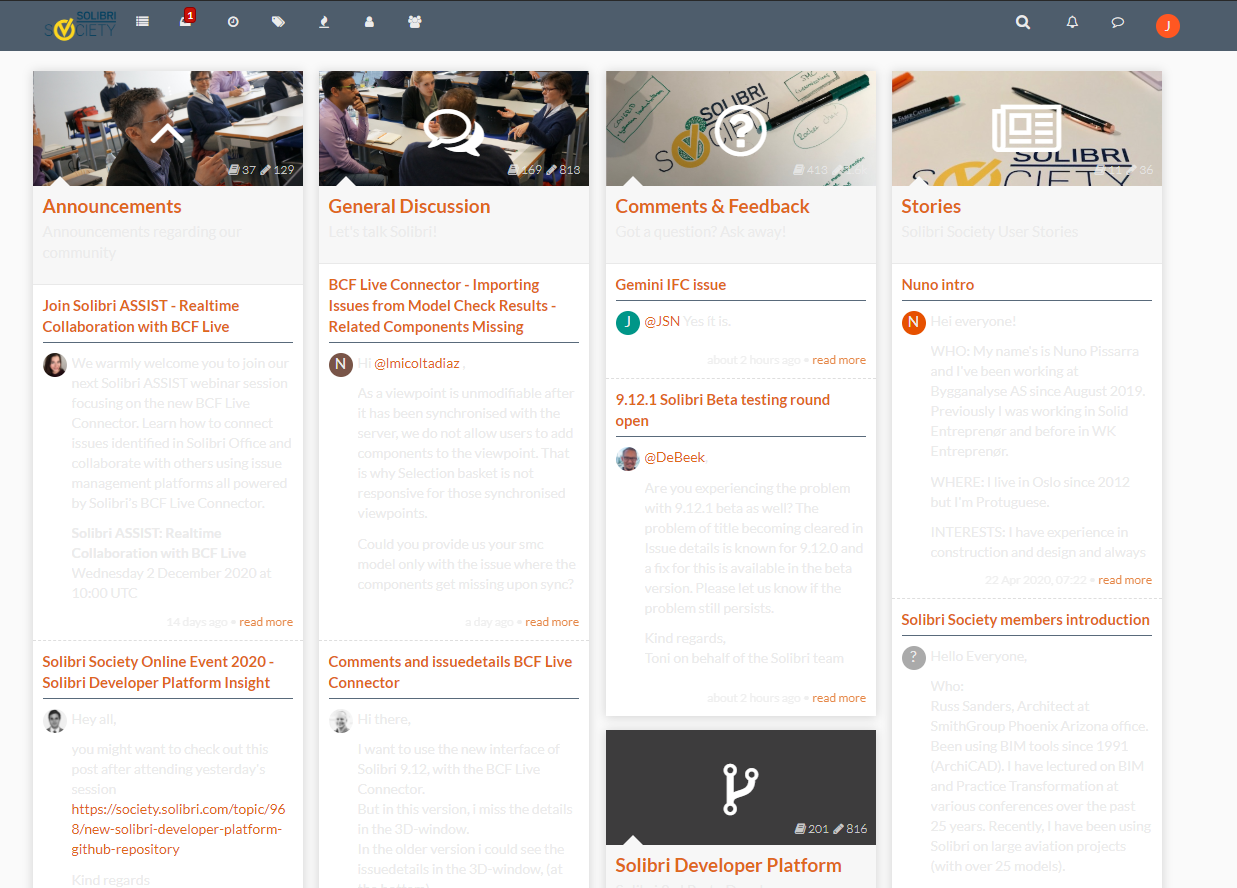Click the Announcements category banner image
The image size is (1237, 888).
pyautogui.click(x=168, y=128)
